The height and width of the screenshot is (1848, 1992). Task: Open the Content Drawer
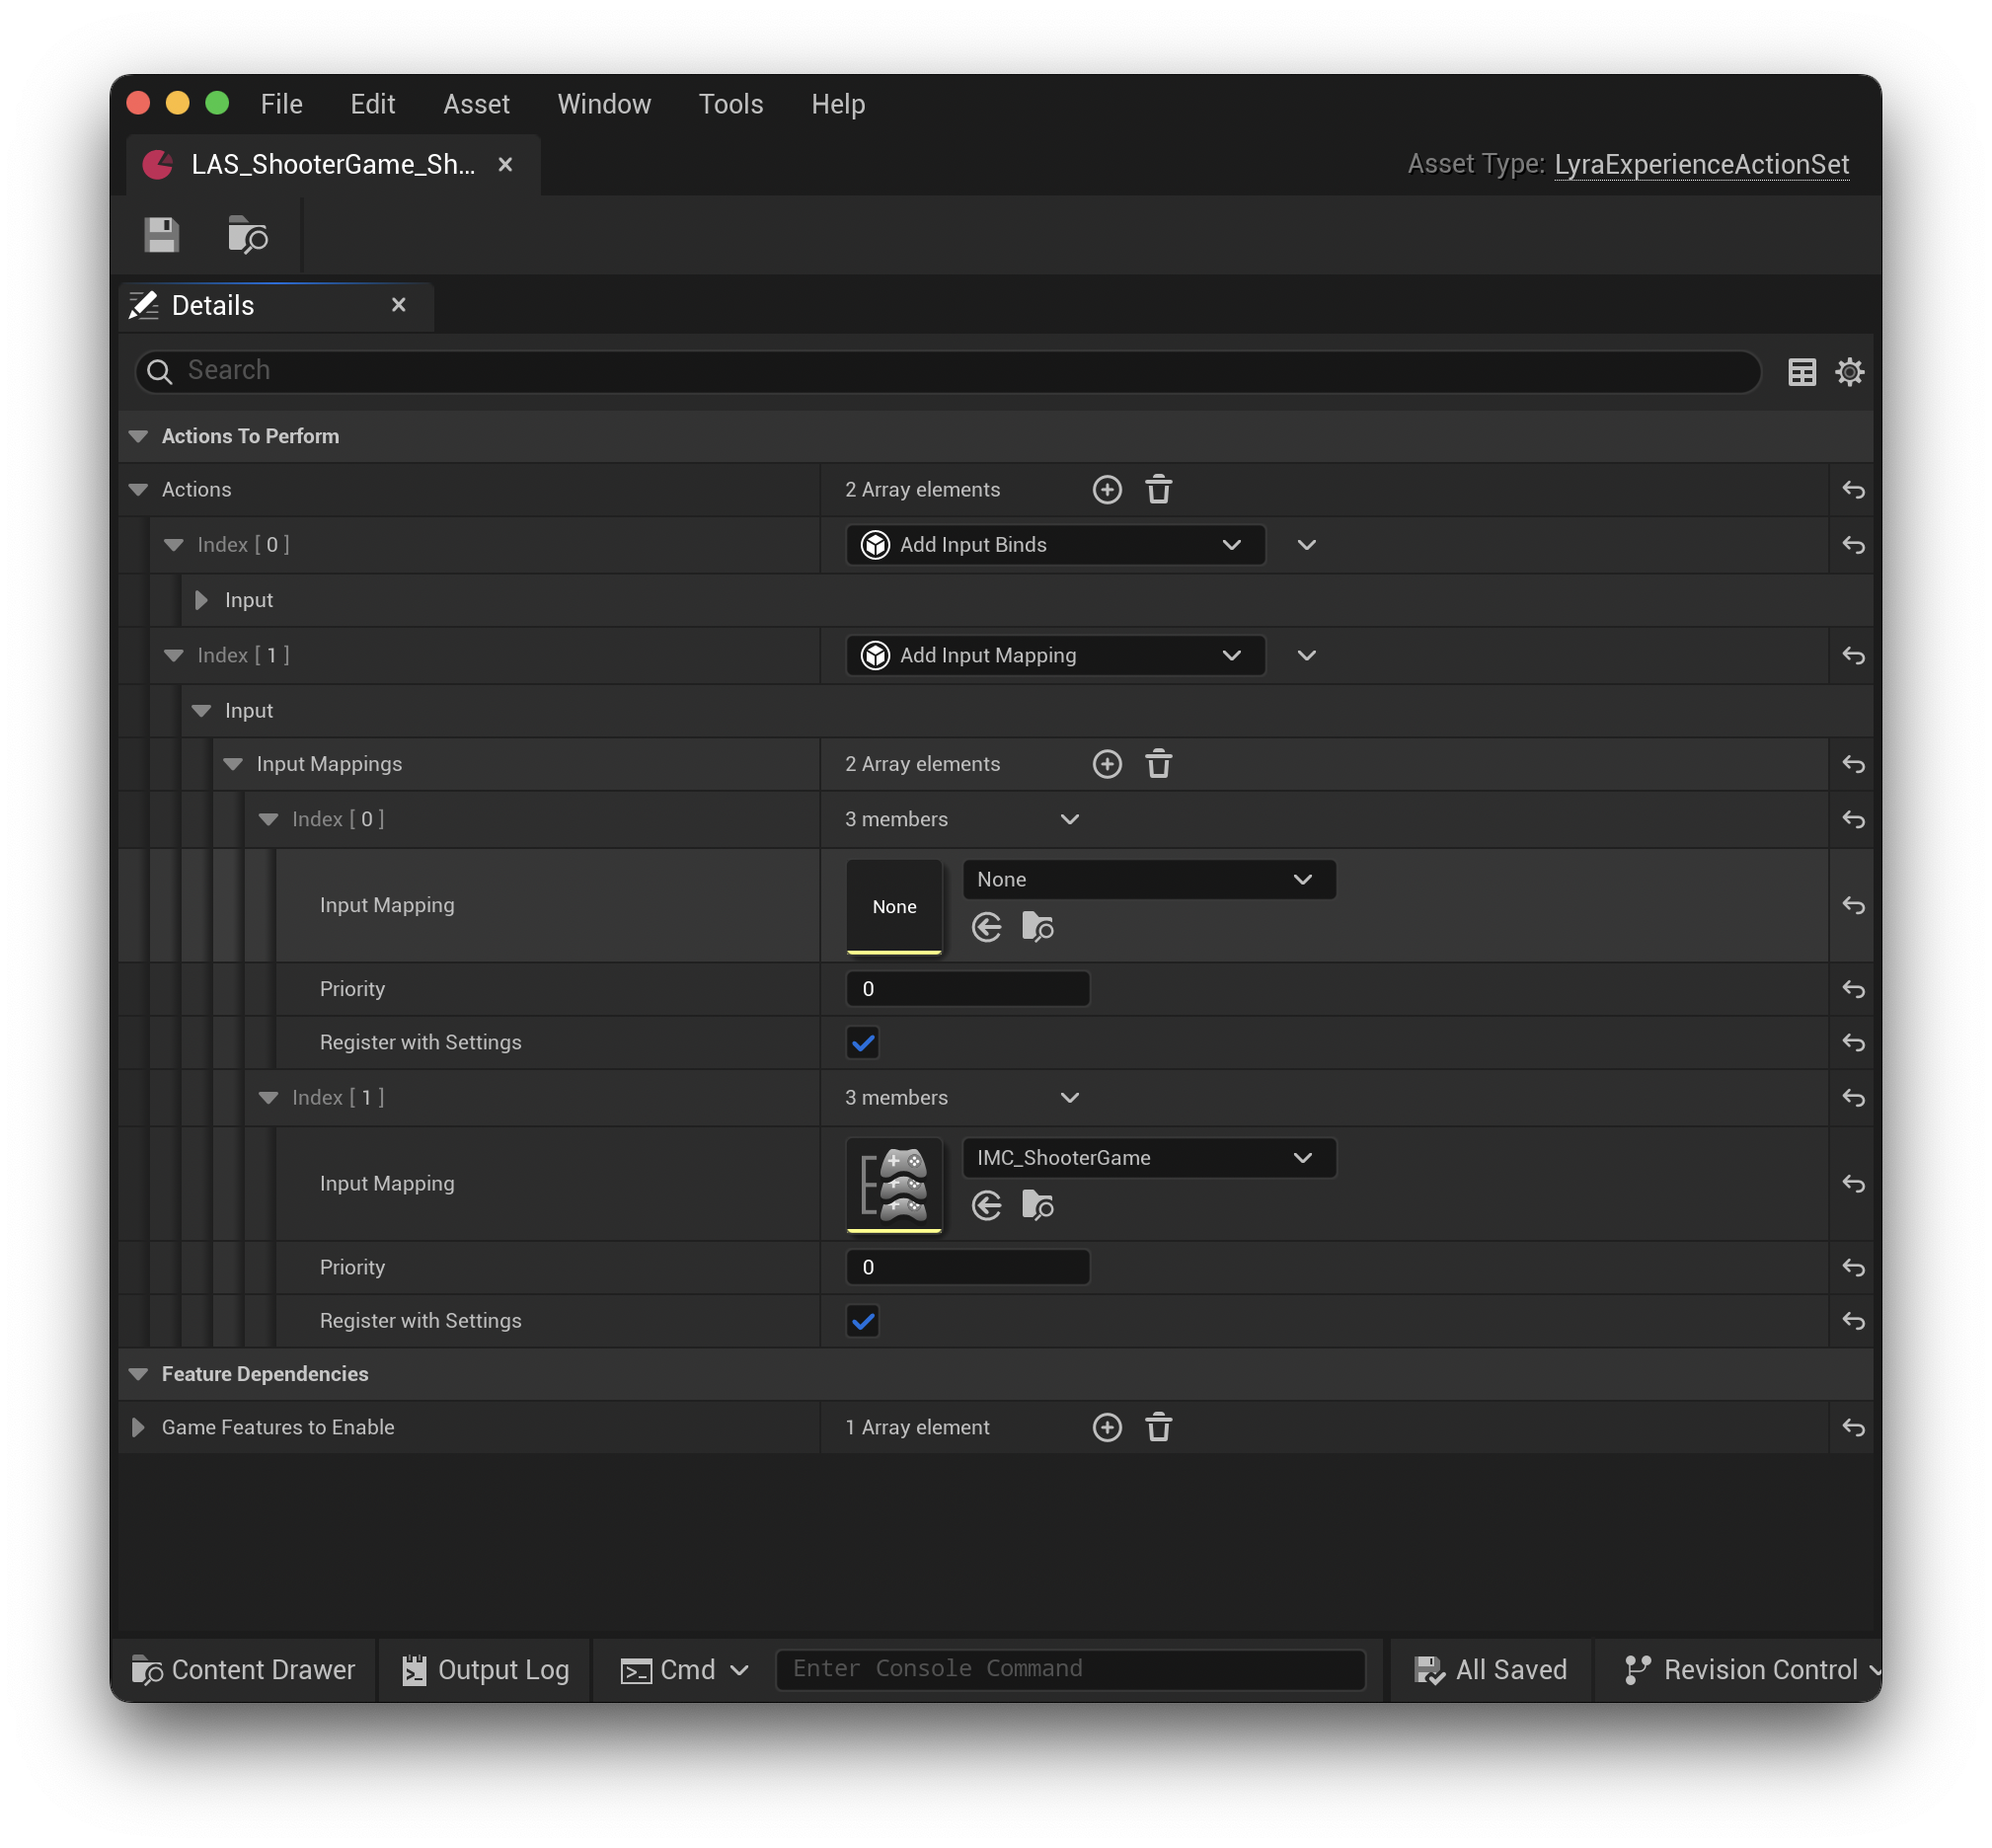243,1668
